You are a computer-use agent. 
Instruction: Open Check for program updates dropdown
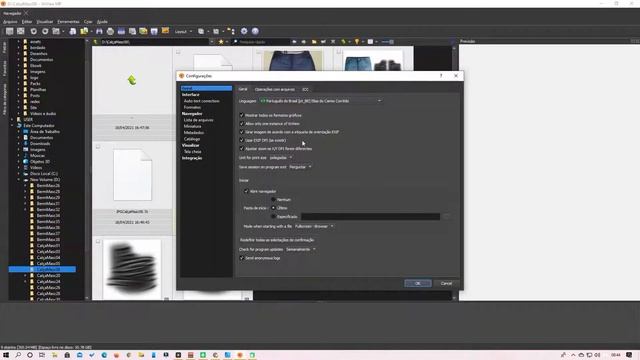[x=301, y=249]
